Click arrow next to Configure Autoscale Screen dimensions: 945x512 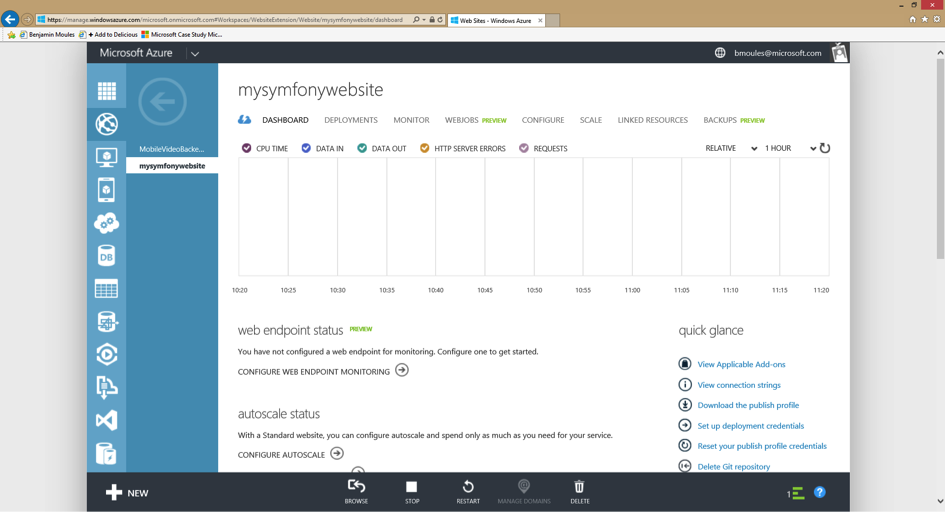337,453
